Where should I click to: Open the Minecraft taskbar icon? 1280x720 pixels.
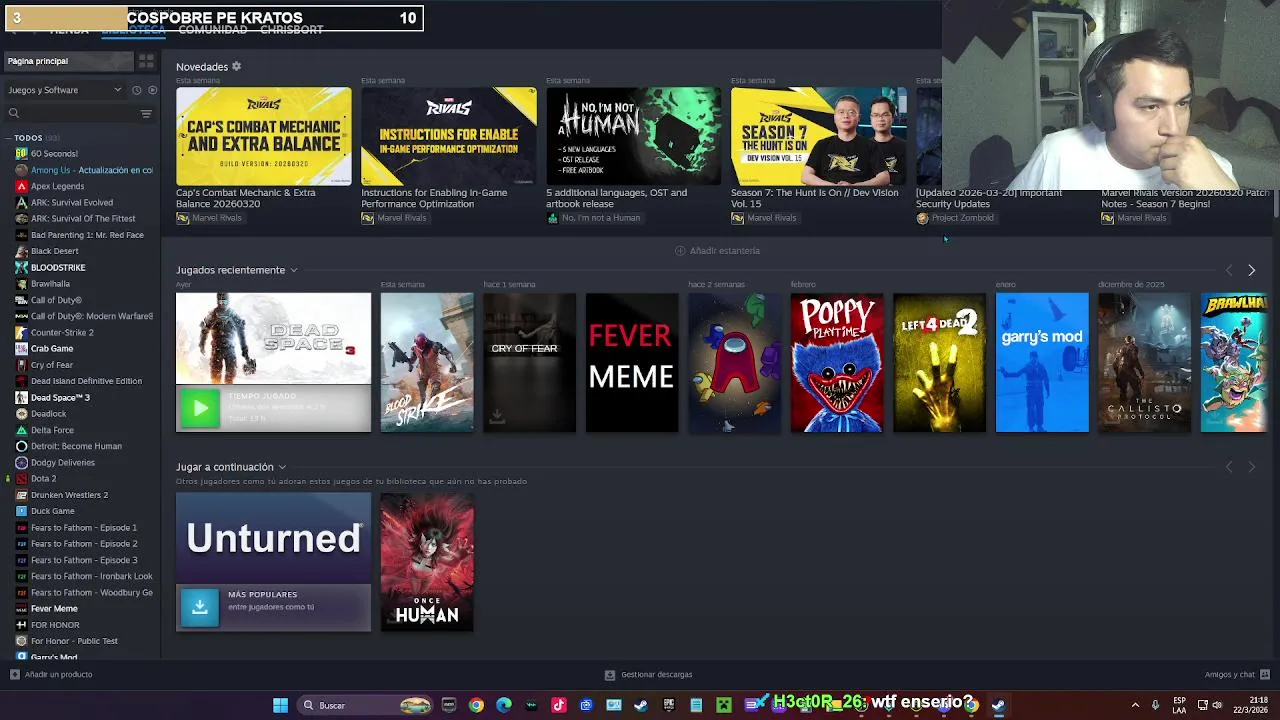724,706
